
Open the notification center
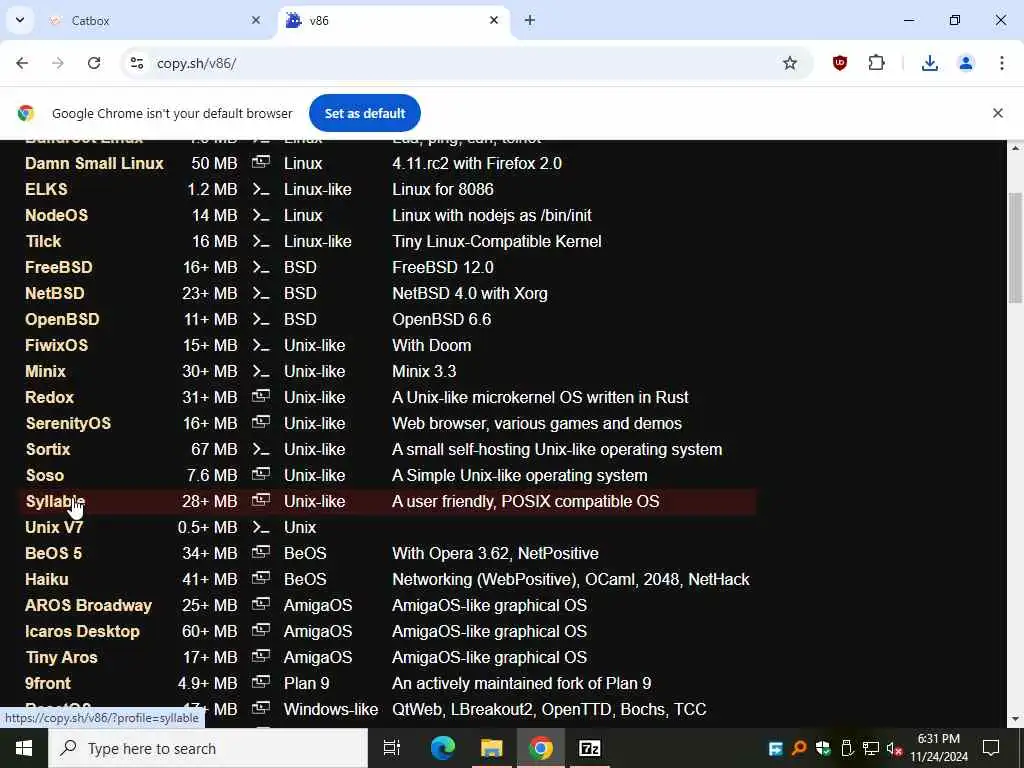point(991,748)
